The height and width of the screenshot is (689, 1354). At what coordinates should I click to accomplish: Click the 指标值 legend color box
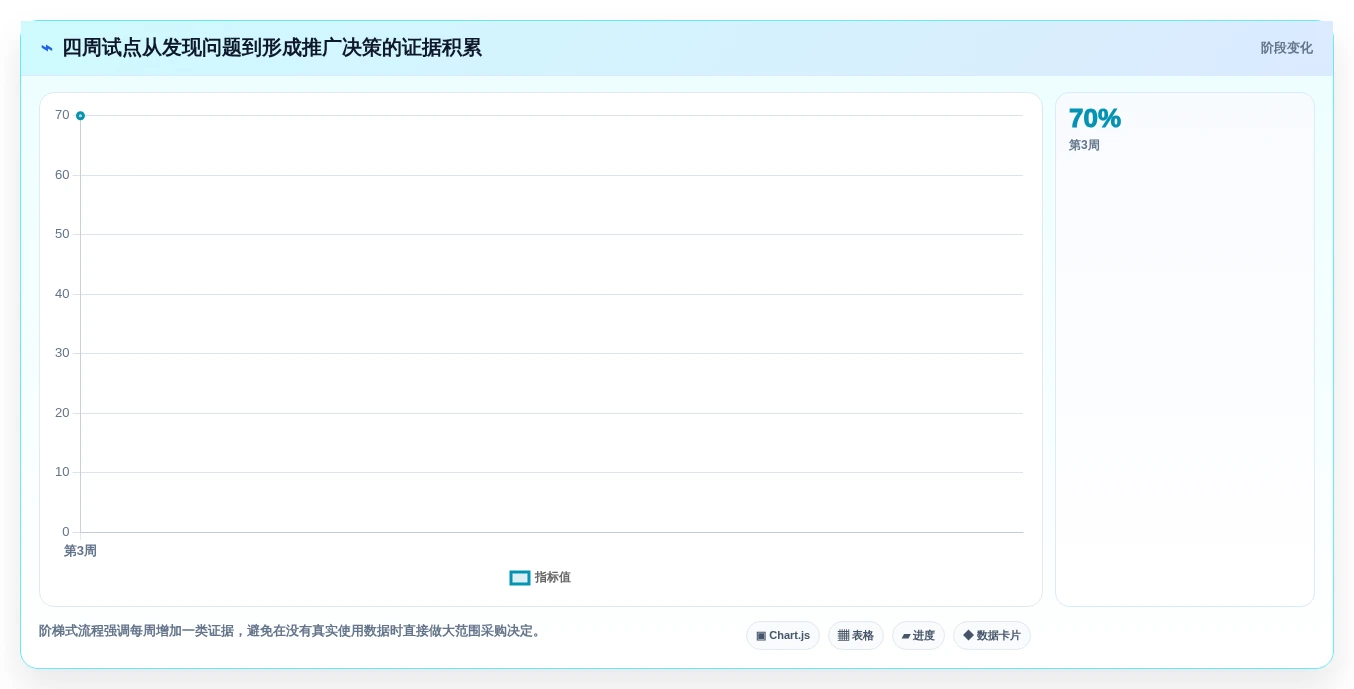click(x=520, y=578)
